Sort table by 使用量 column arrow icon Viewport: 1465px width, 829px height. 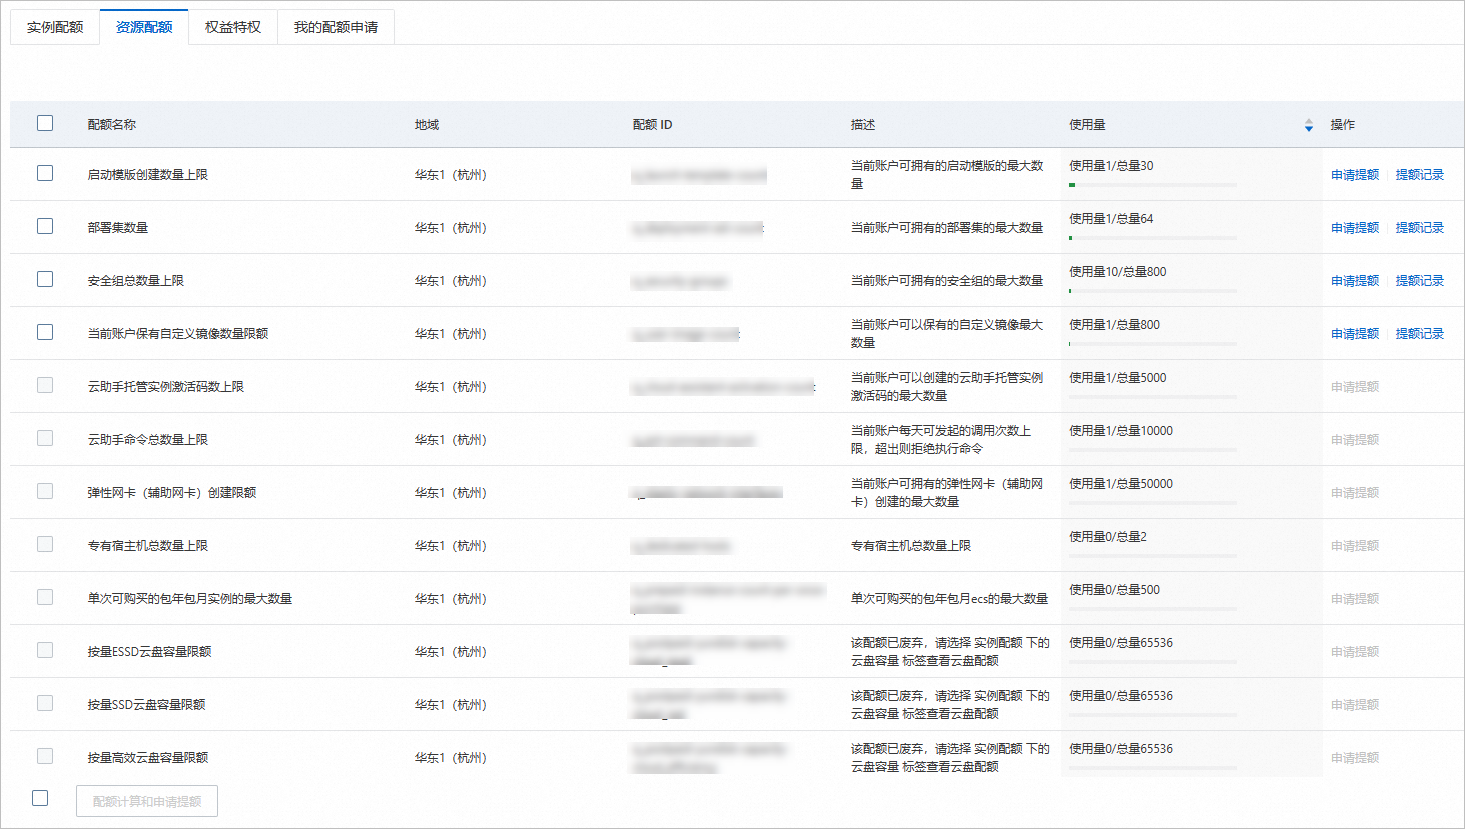point(1308,125)
